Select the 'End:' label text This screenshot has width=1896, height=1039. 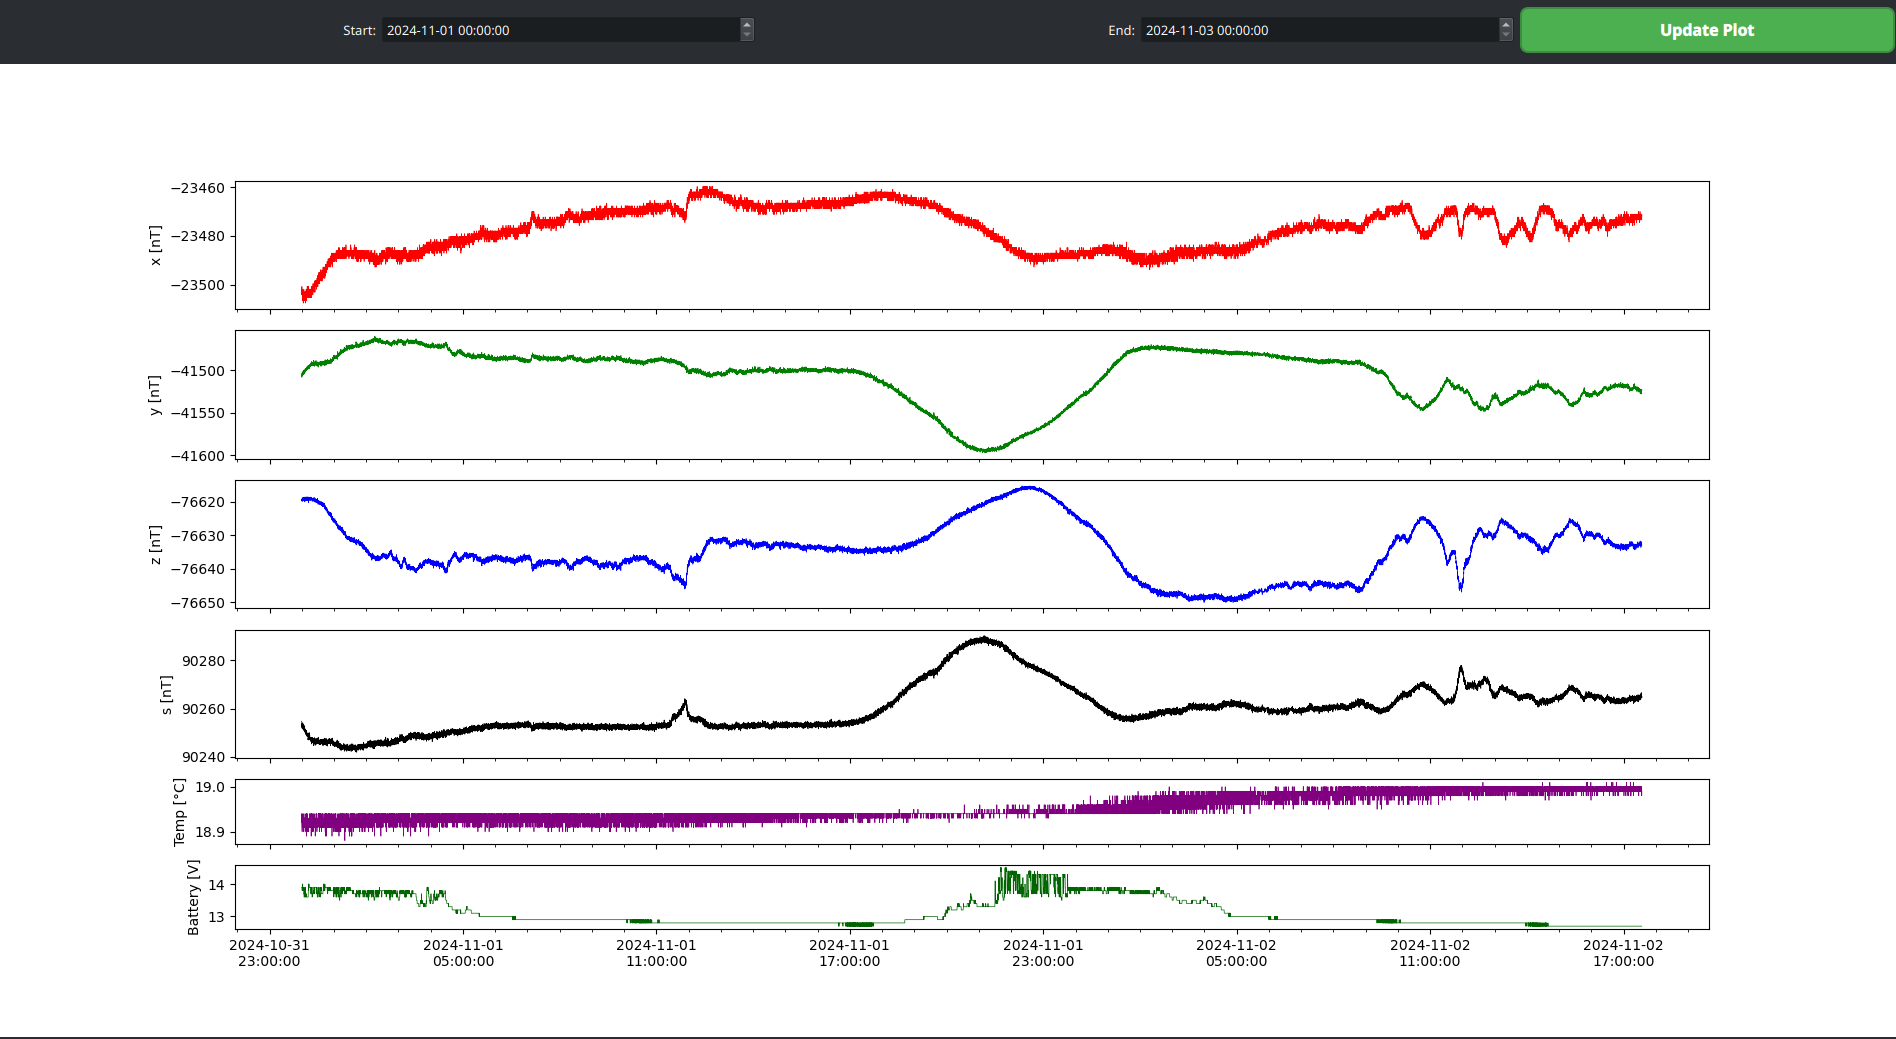(1121, 31)
